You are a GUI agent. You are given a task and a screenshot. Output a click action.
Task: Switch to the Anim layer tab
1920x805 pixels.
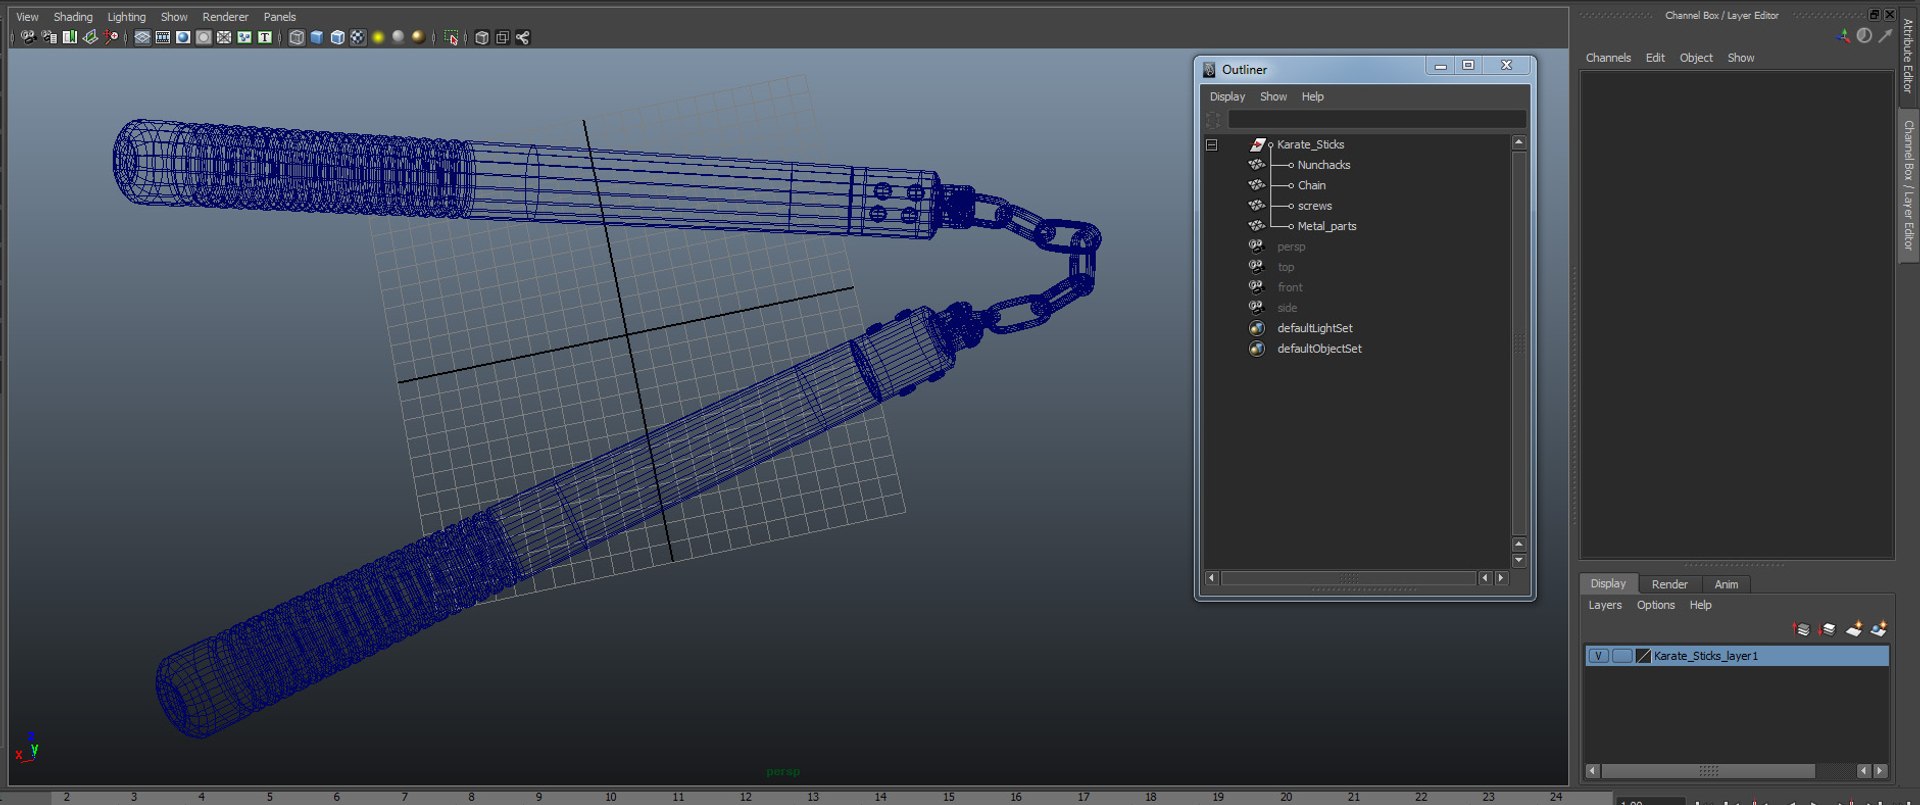[x=1726, y=584]
